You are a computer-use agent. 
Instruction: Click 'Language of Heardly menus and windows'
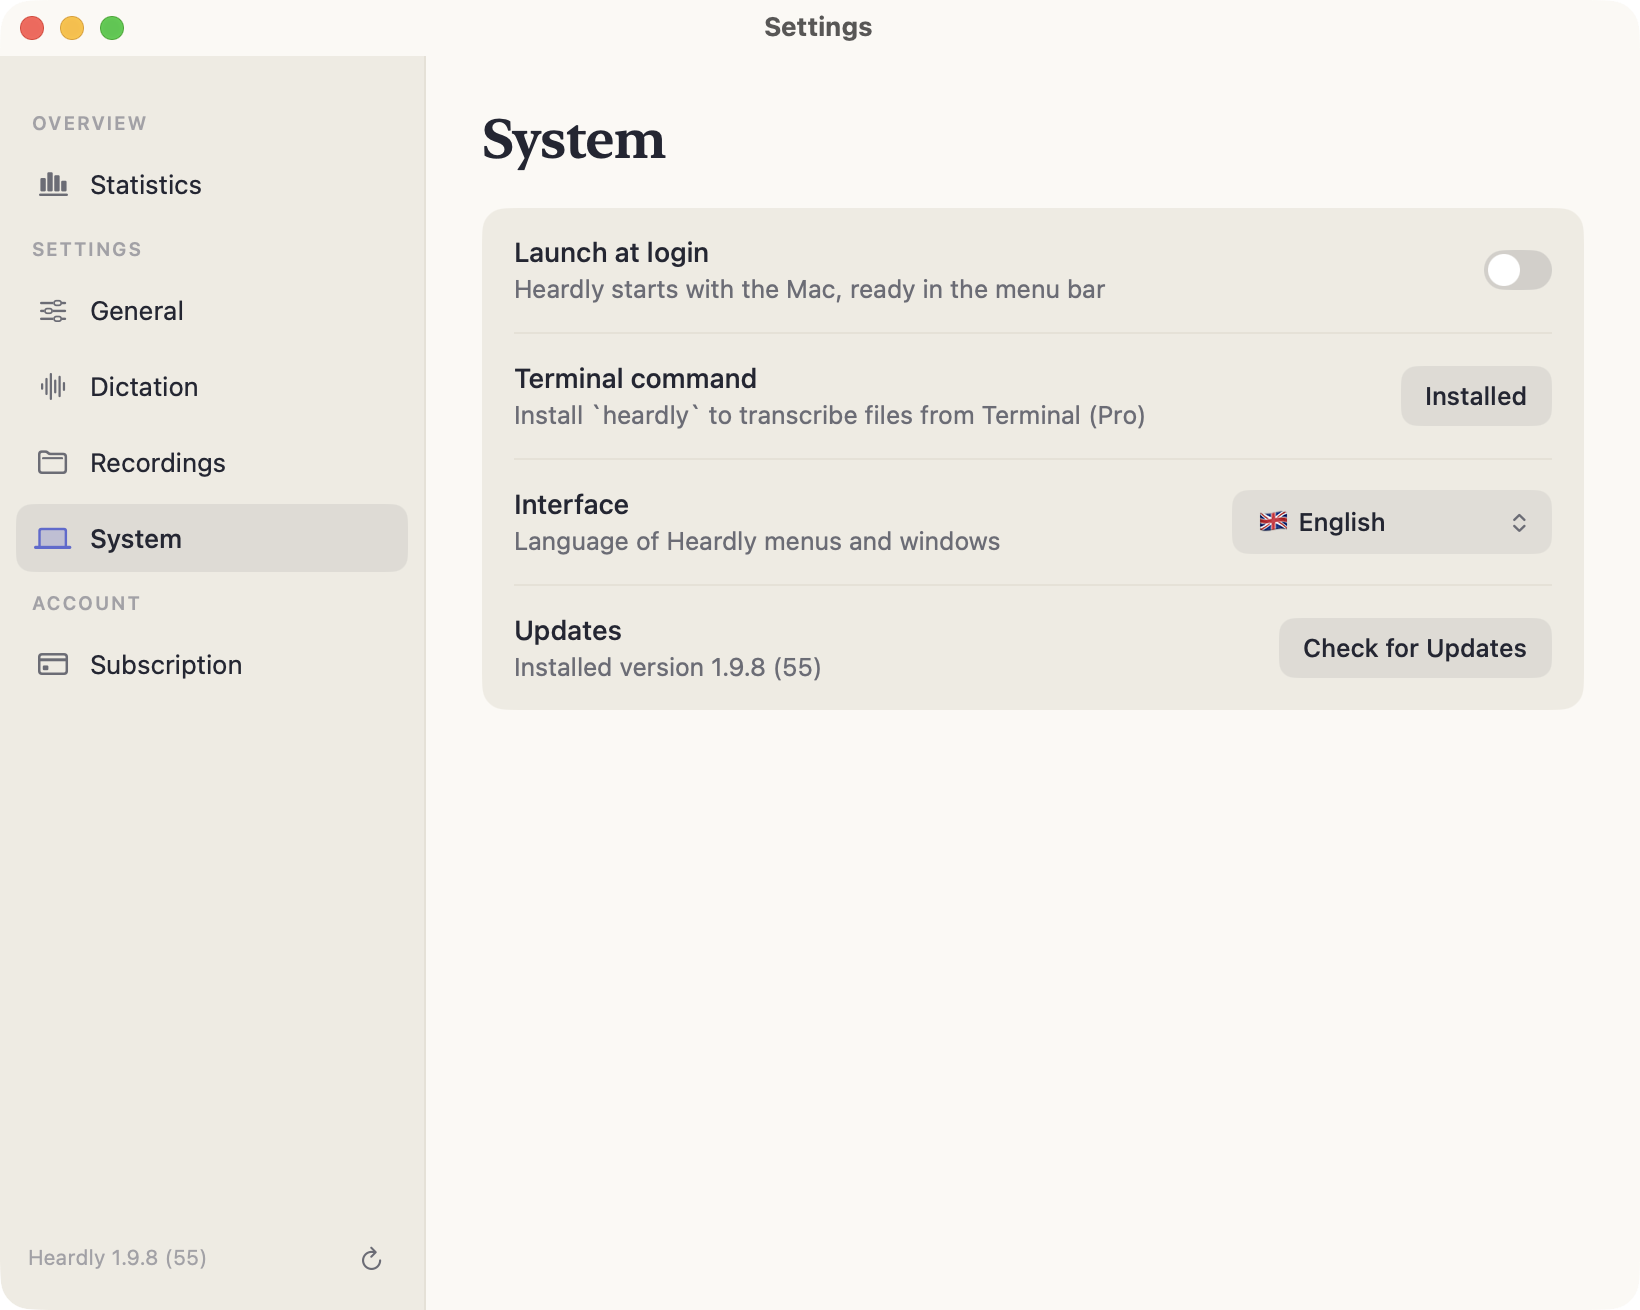pyautogui.click(x=757, y=541)
